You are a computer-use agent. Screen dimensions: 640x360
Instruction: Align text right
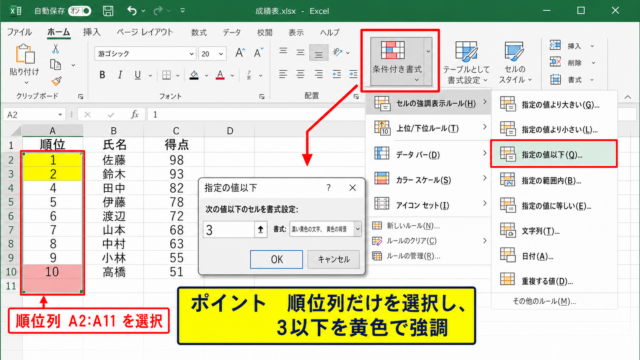(318, 74)
